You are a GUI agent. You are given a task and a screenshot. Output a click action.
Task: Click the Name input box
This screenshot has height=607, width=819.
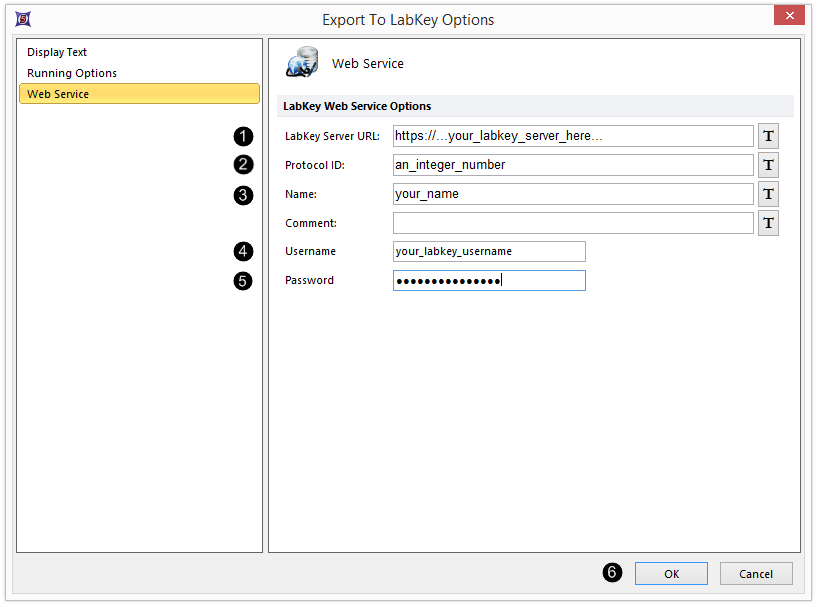573,194
